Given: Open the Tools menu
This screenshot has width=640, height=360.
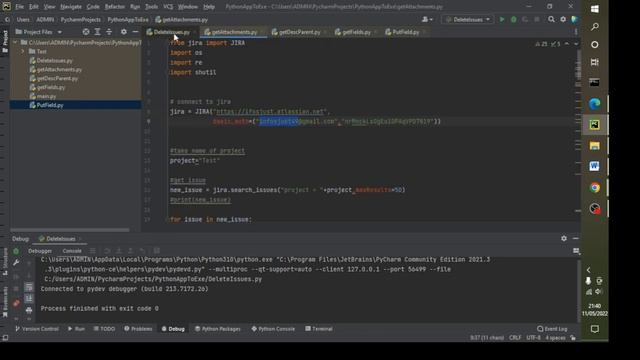Looking at the screenshot, I should tap(151, 7).
